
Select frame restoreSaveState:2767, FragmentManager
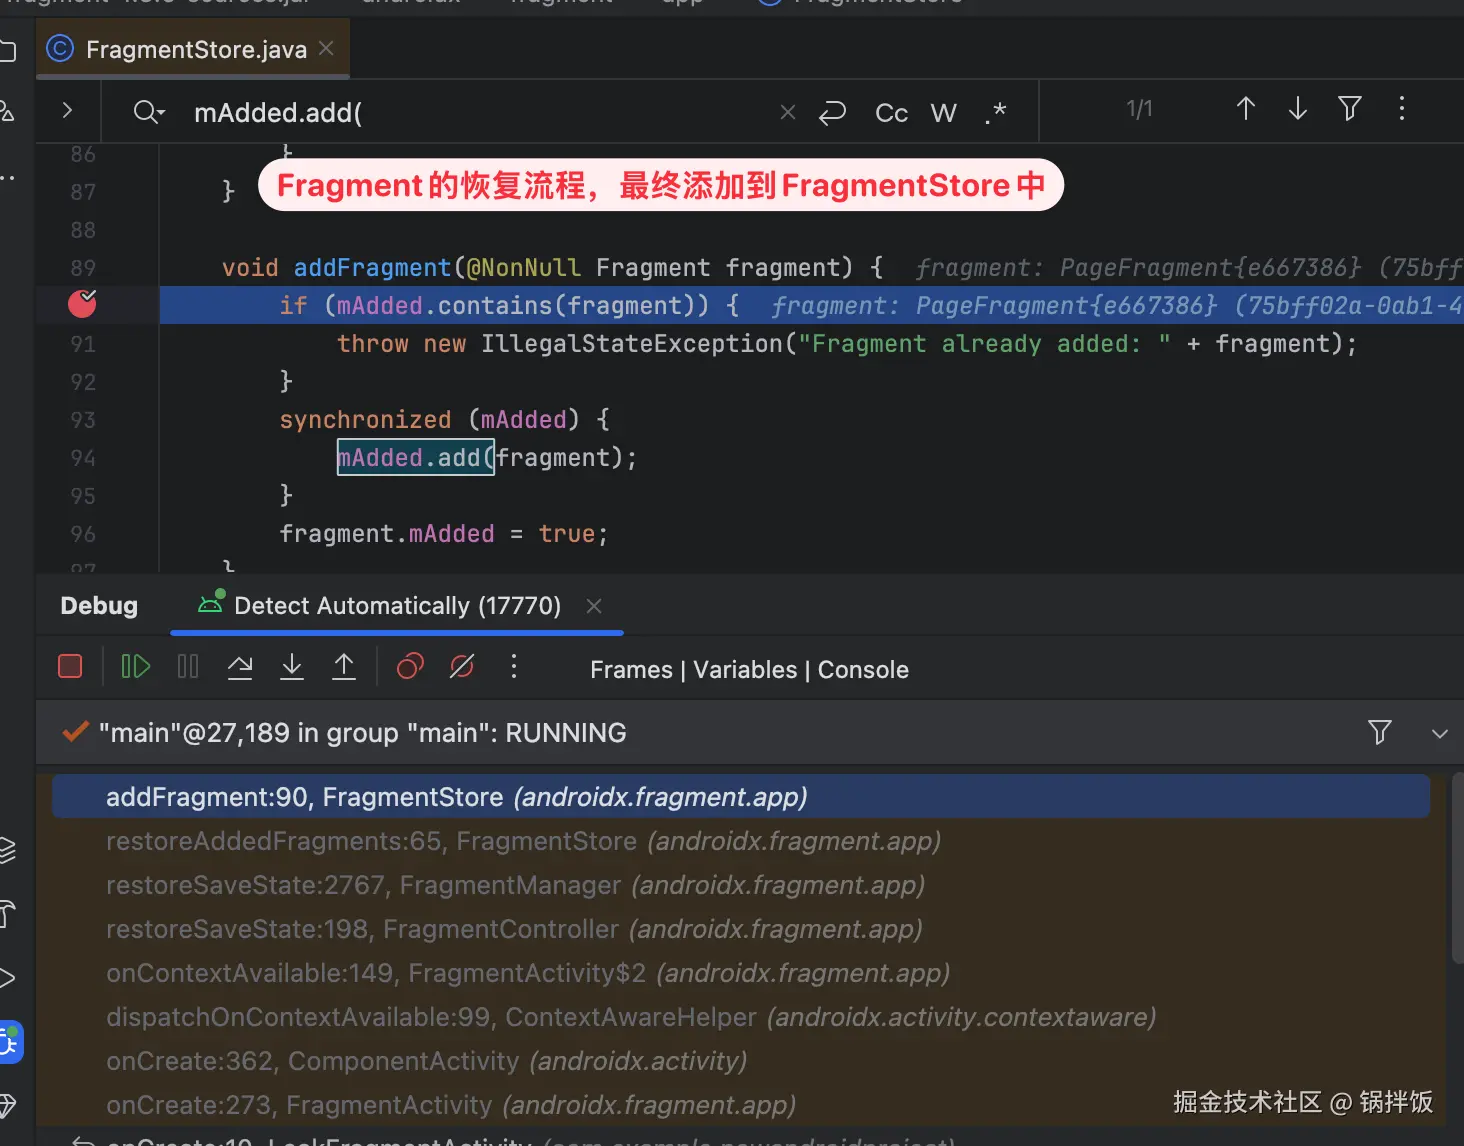pos(741,885)
